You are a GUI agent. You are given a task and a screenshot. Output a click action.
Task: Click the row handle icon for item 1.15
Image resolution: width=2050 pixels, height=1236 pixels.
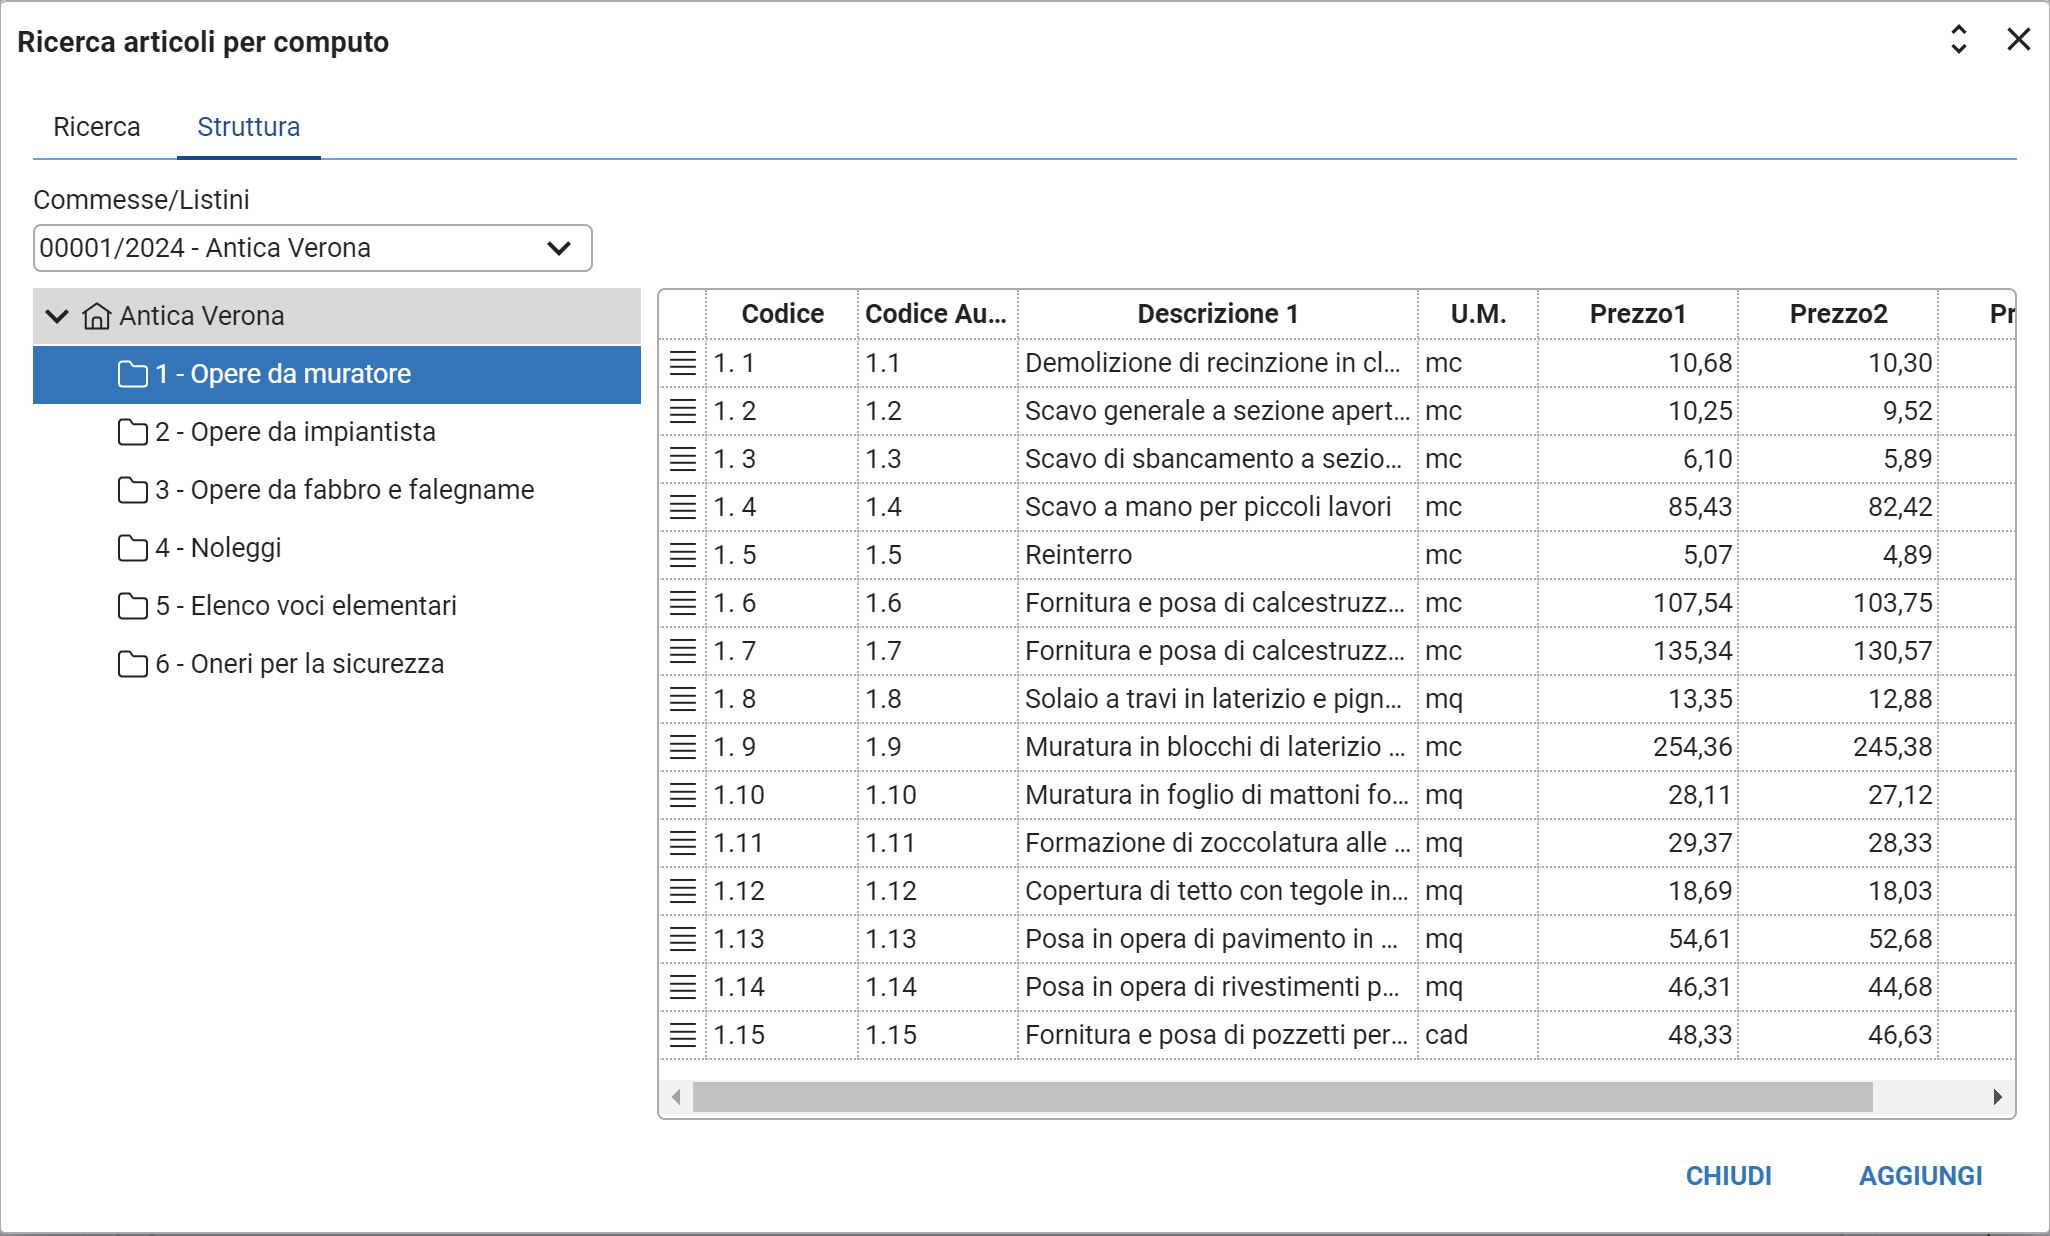[682, 1035]
